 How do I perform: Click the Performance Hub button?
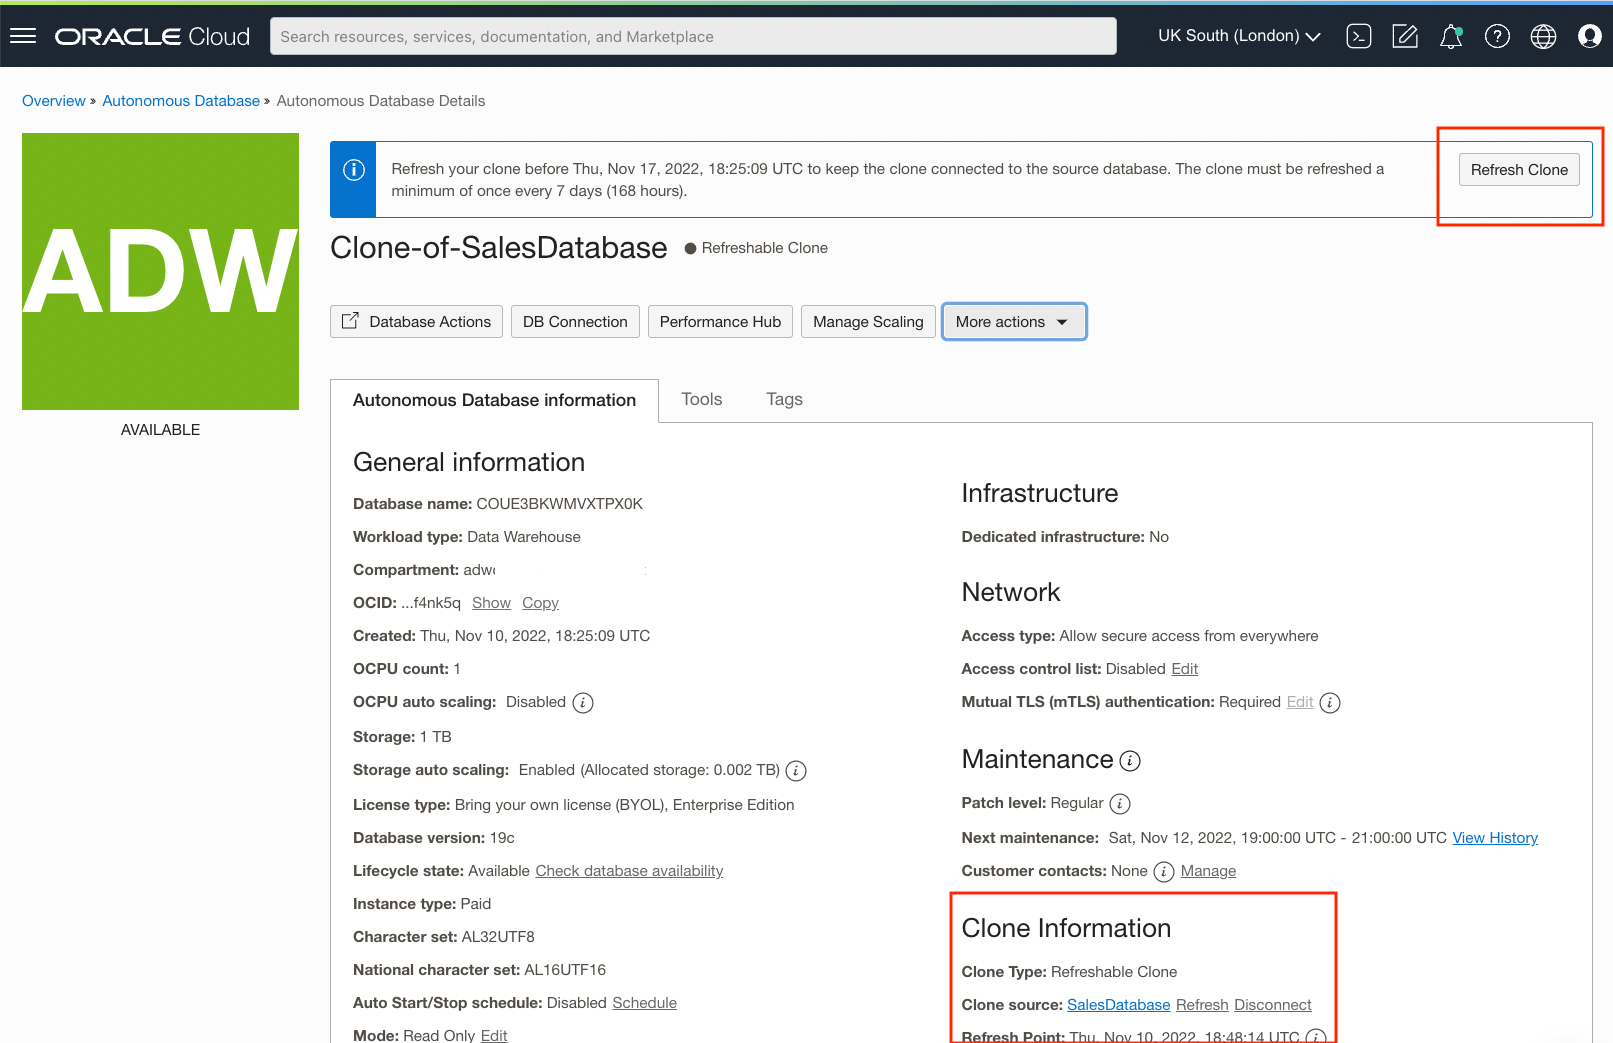pyautogui.click(x=720, y=322)
